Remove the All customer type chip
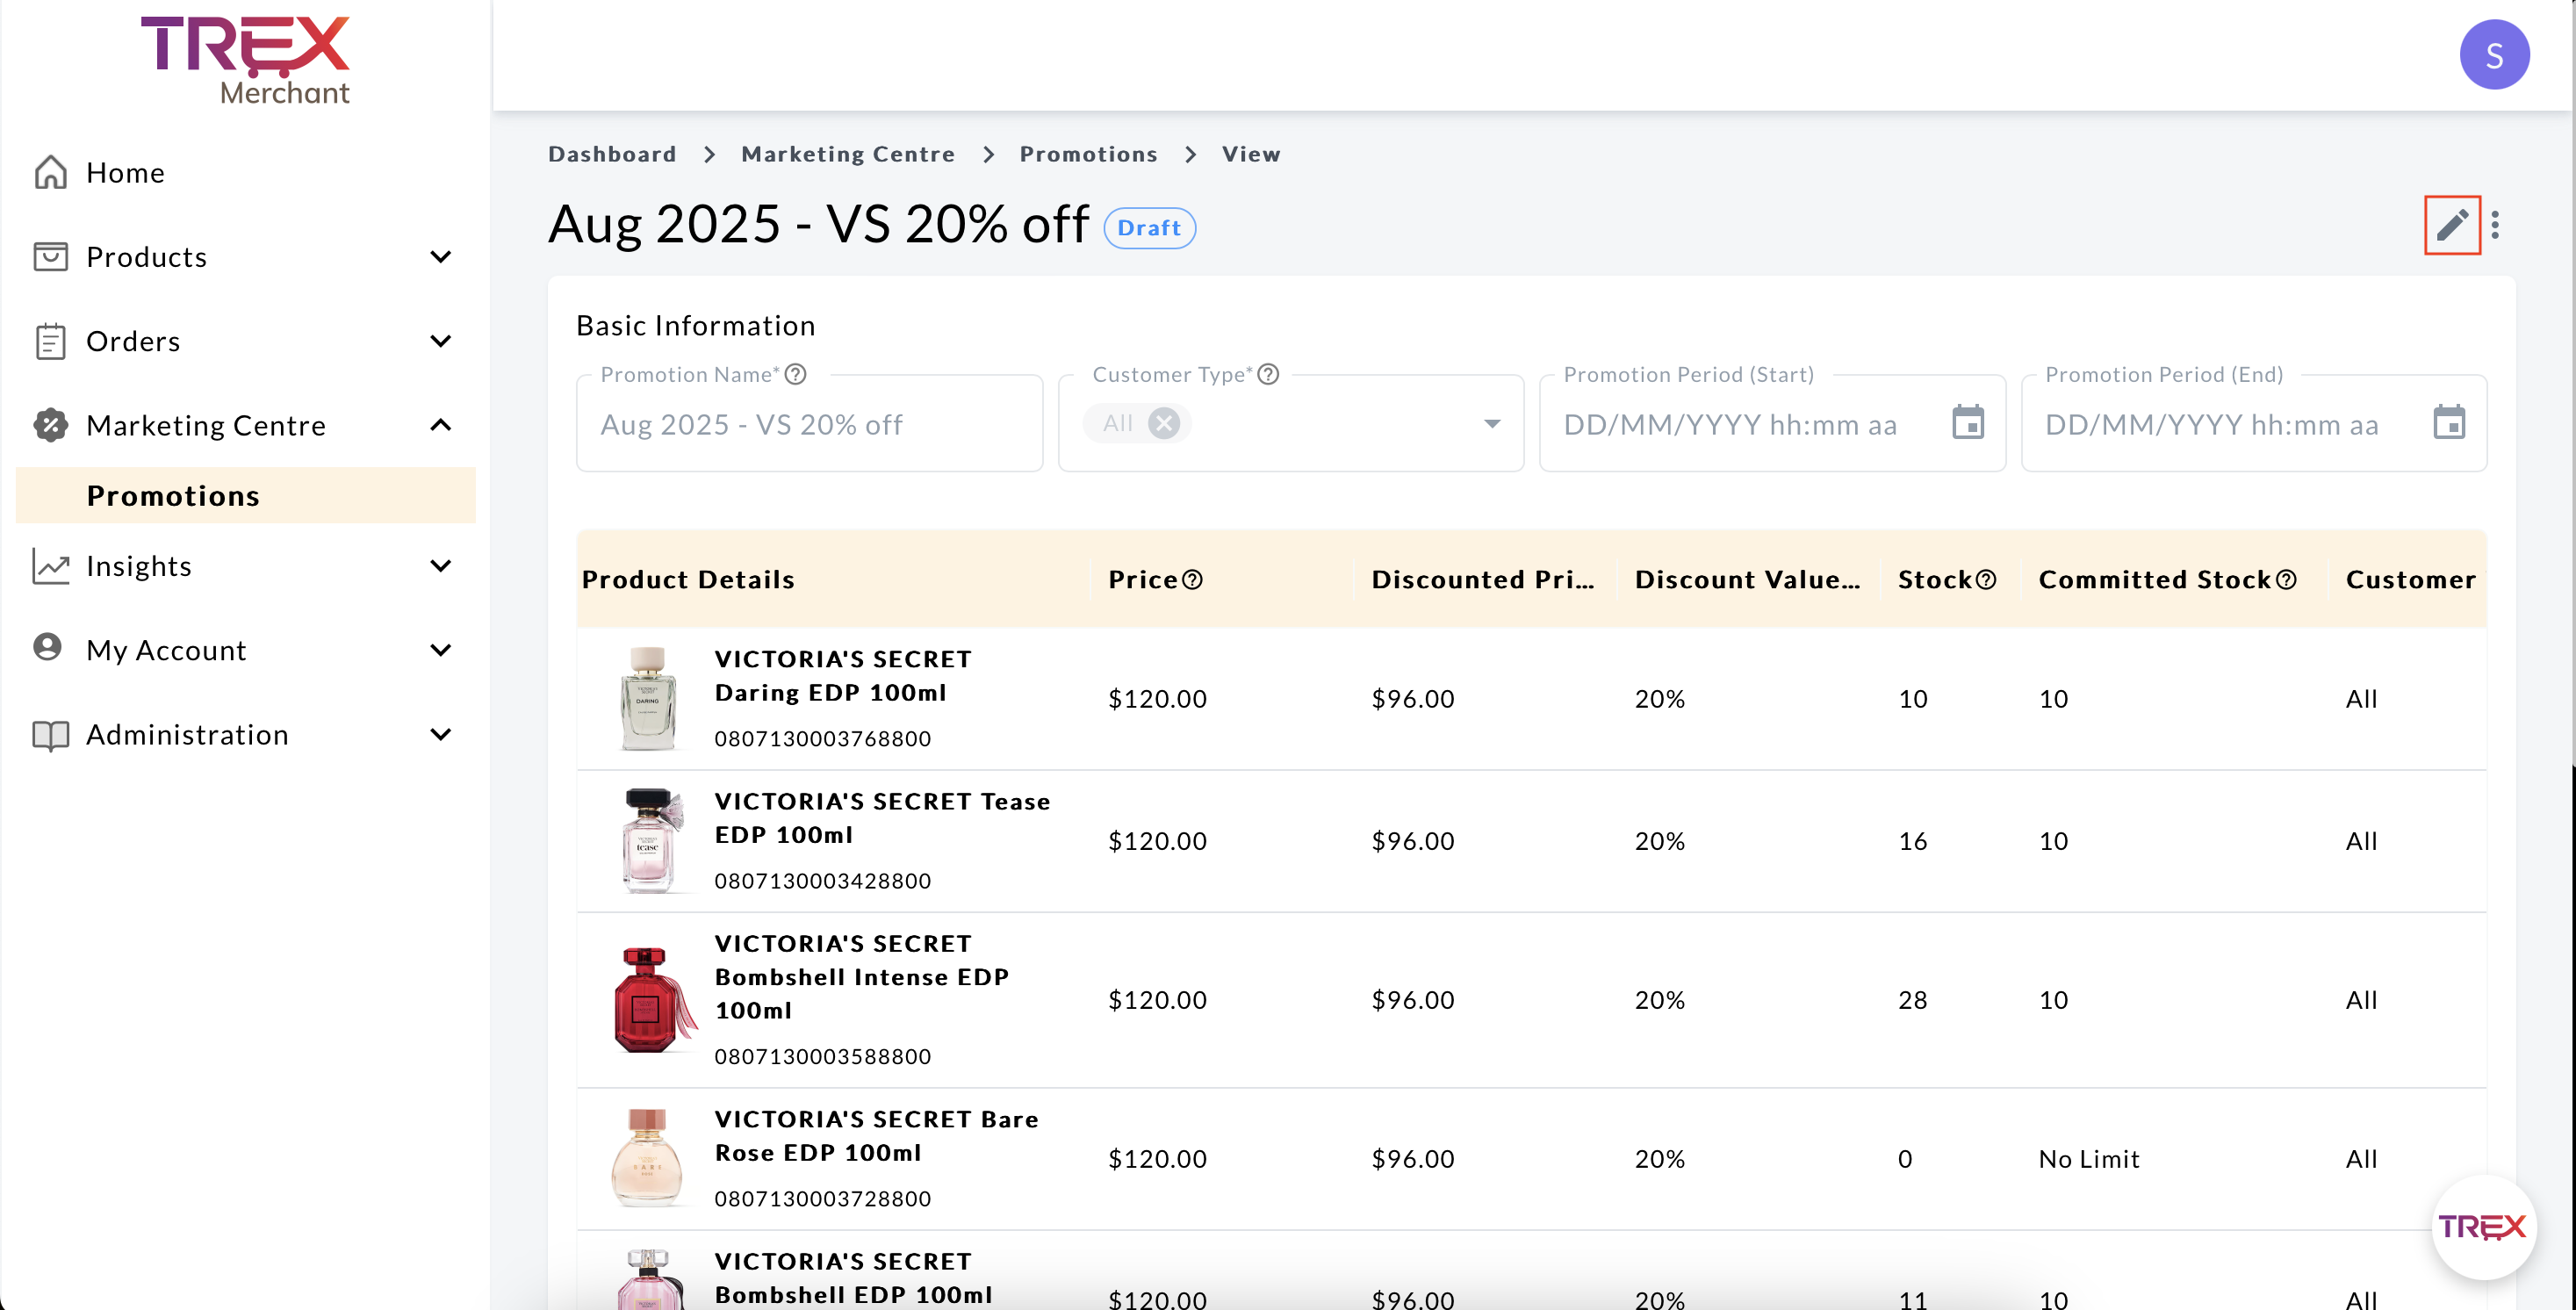 pyautogui.click(x=1163, y=423)
